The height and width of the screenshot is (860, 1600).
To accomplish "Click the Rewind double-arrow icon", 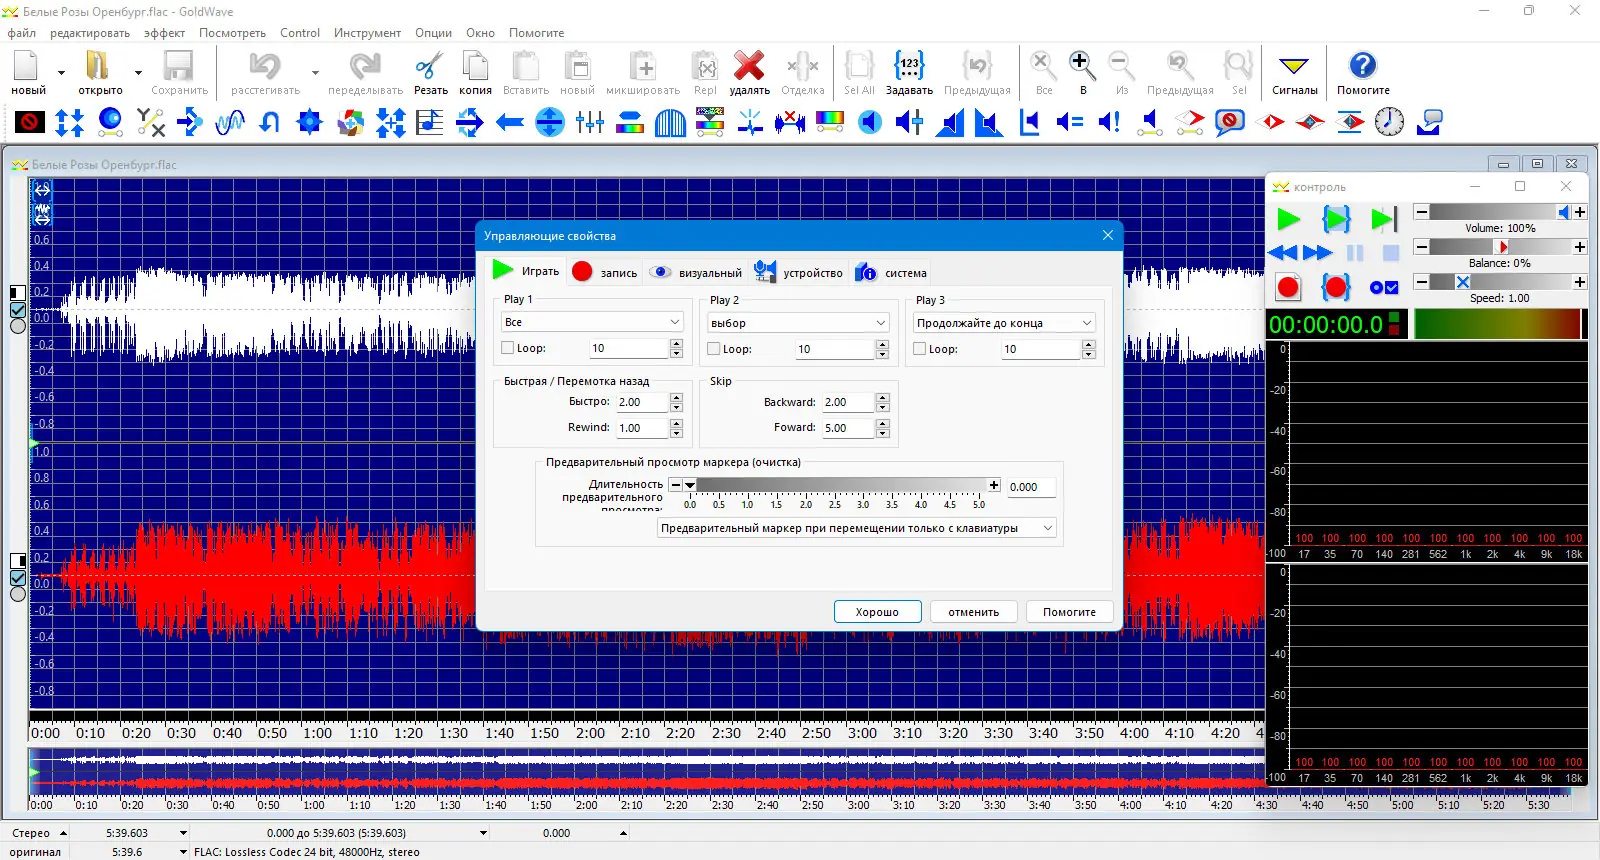I will (1282, 253).
